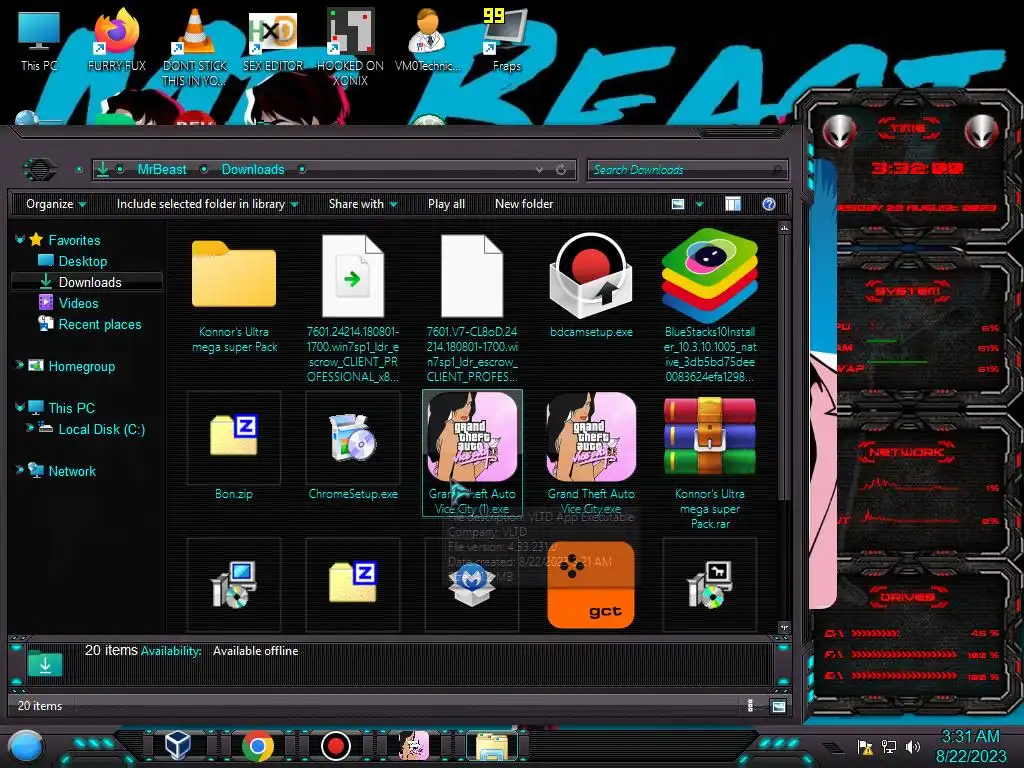This screenshot has width=1024, height=768.
Task: Open the Share with dropdown
Action: coord(363,204)
